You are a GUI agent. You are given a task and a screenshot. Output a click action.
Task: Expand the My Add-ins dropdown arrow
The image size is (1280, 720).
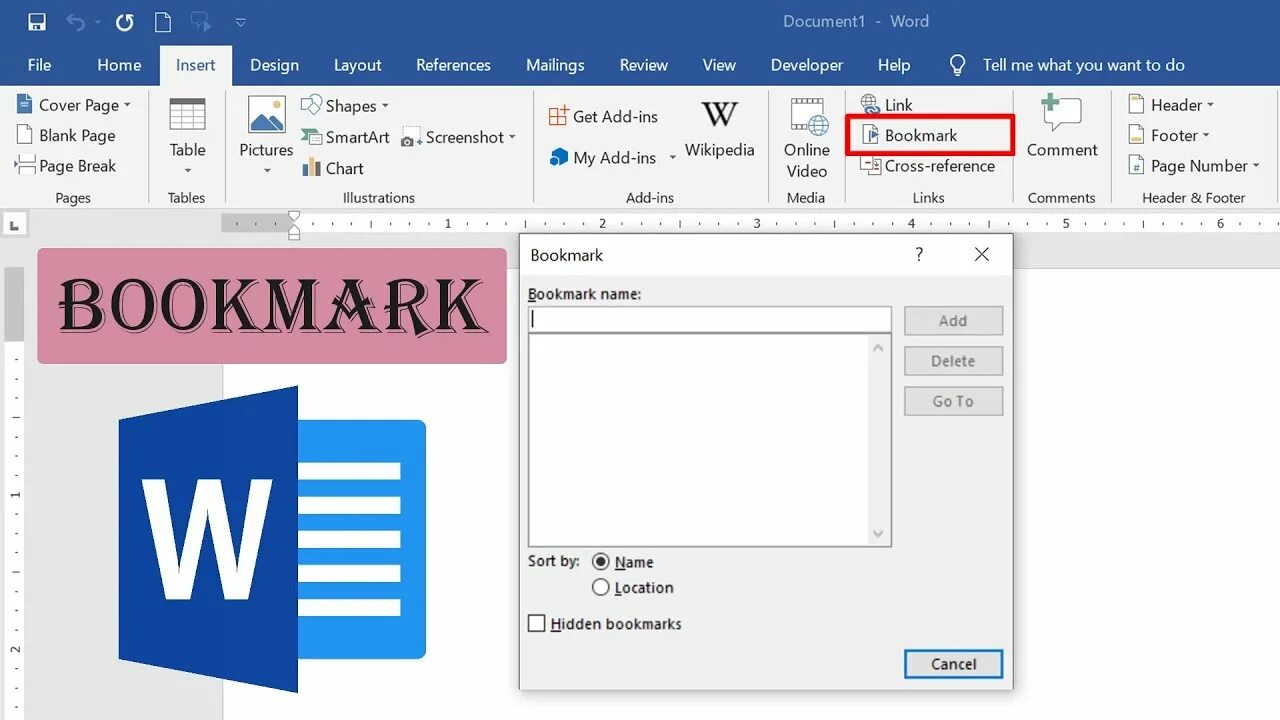coord(673,158)
